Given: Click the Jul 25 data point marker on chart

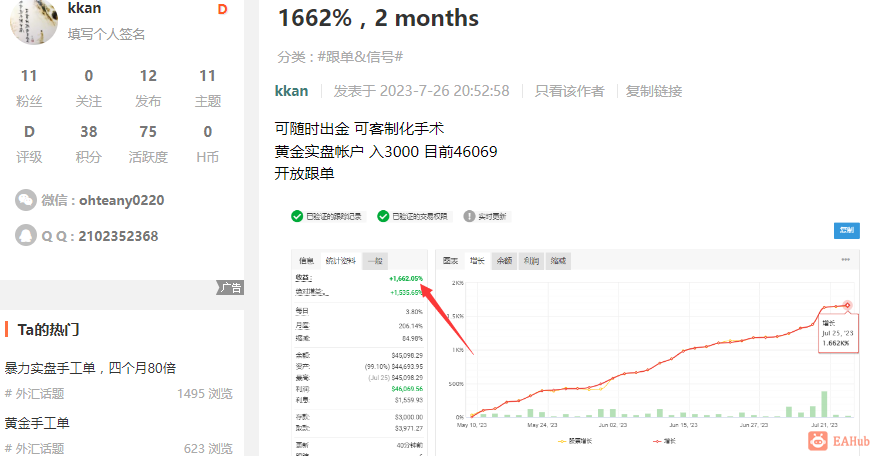Looking at the screenshot, I should (x=847, y=305).
